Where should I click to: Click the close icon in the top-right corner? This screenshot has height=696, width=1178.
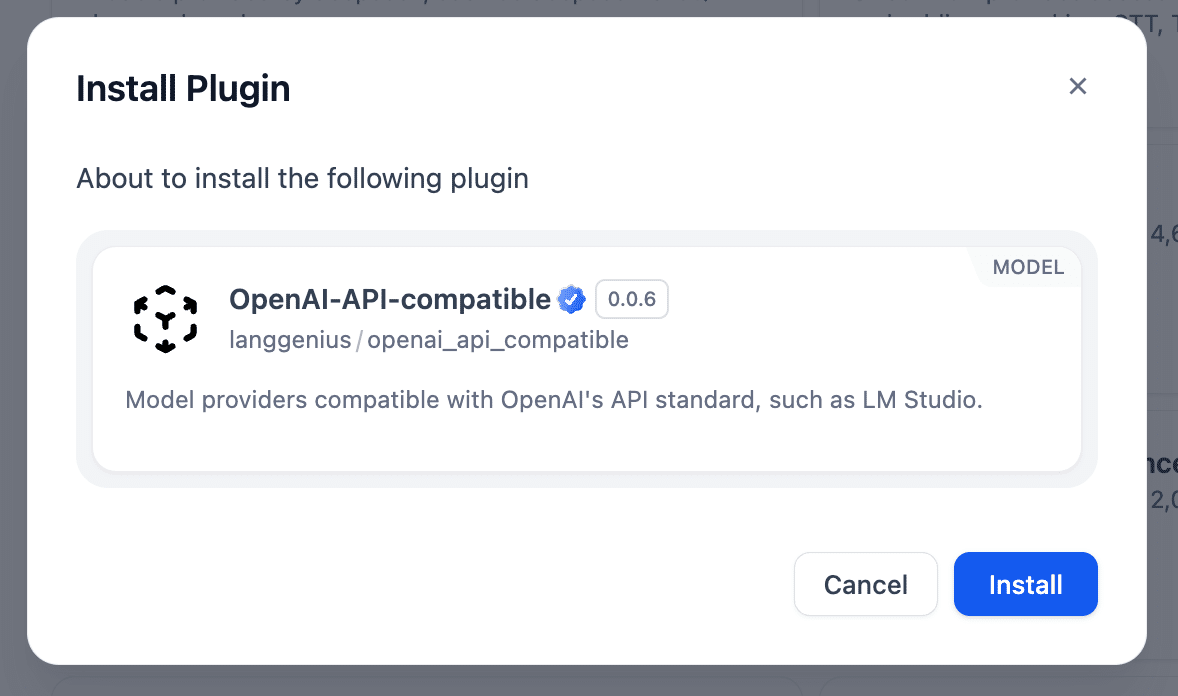click(x=1077, y=86)
